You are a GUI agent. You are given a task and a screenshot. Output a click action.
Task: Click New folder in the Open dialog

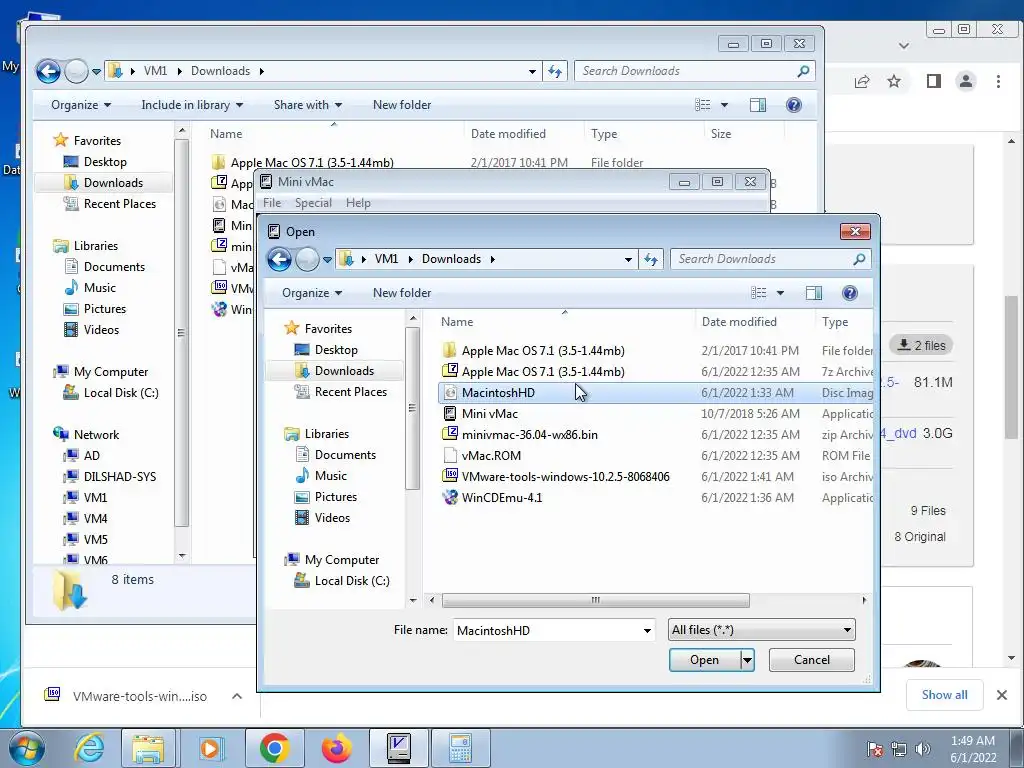402,293
